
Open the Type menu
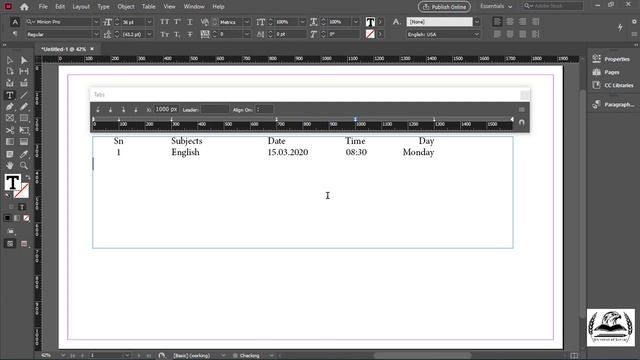point(103,7)
